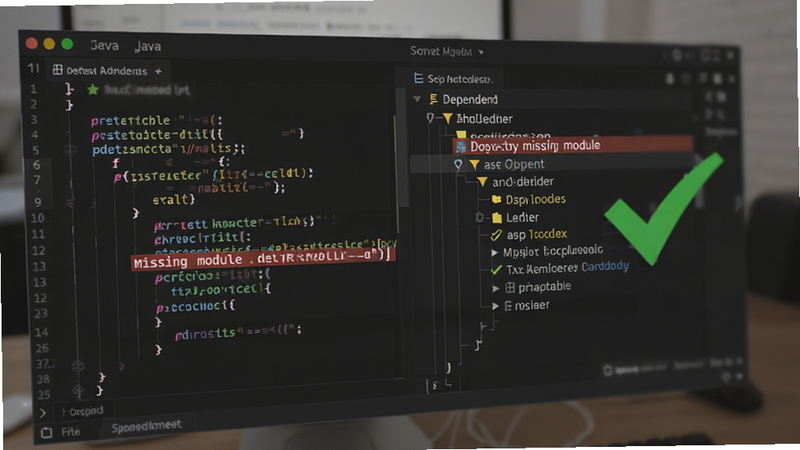
Task: Click the blue icon on missing module row
Action: 461,147
